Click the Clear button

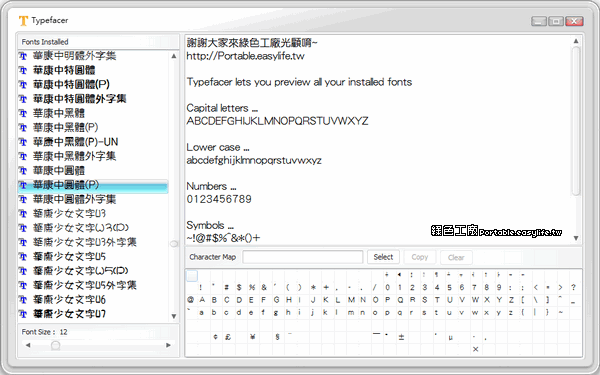456,257
